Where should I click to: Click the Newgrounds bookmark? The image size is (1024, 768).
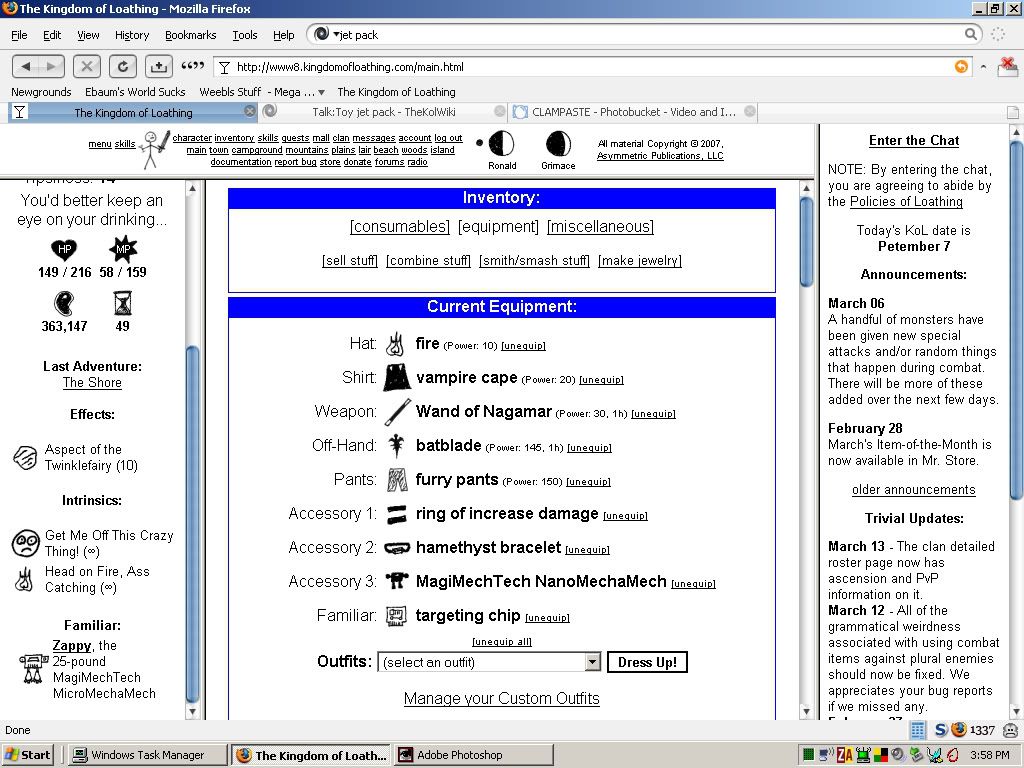[x=41, y=92]
